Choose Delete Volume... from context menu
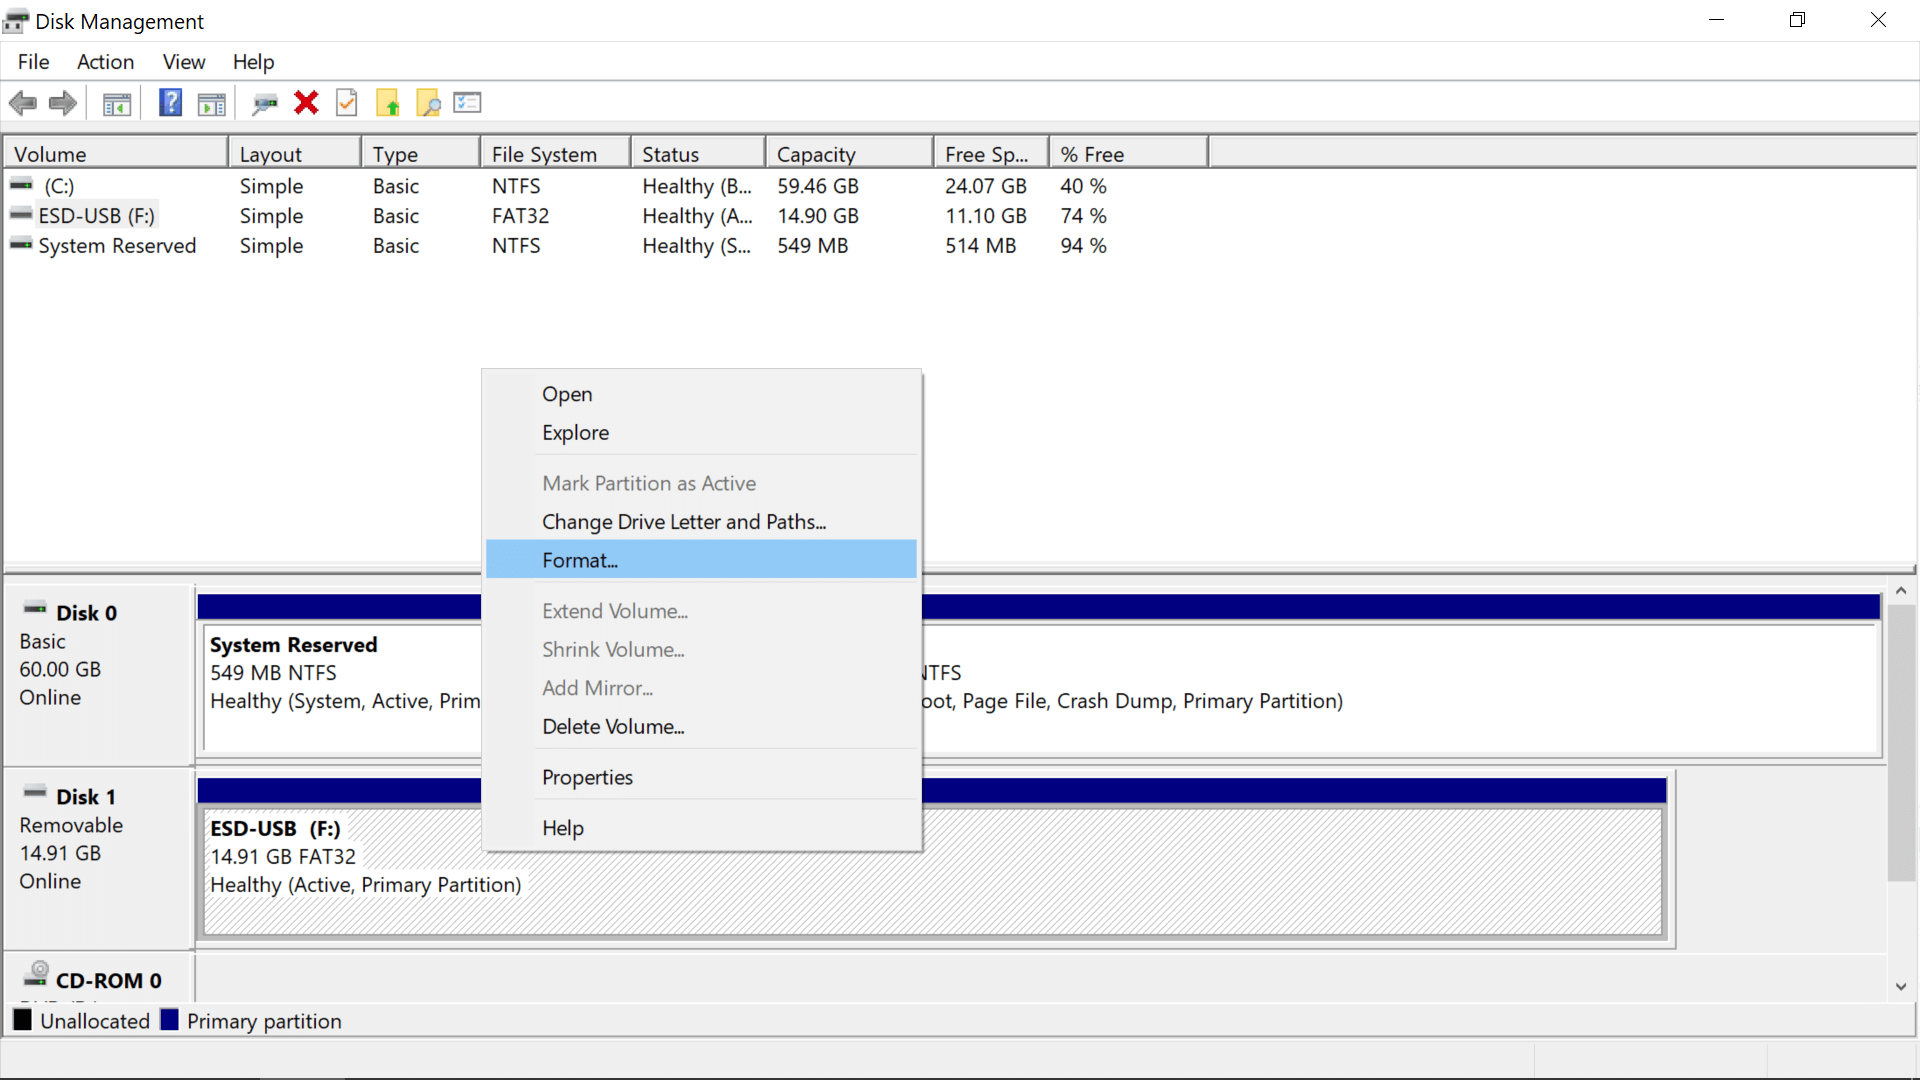 pyautogui.click(x=613, y=727)
